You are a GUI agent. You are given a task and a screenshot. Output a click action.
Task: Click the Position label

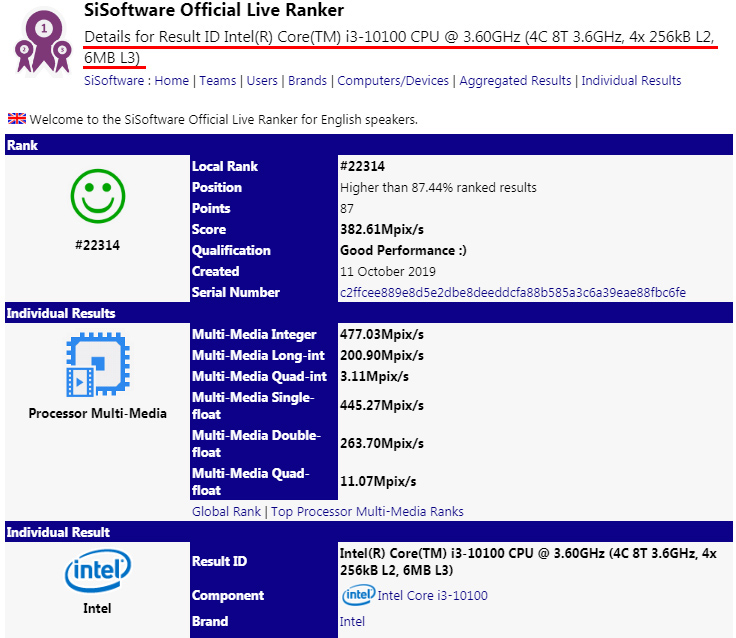coord(217,187)
